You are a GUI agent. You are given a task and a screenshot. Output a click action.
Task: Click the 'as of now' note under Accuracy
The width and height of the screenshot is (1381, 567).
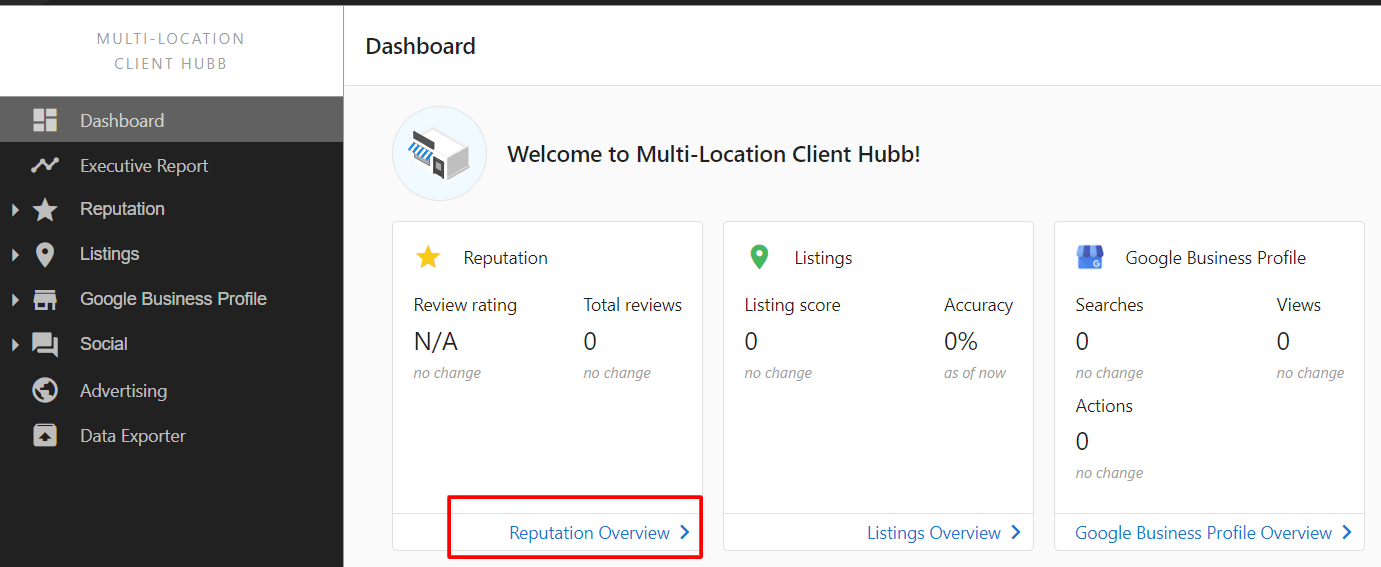coord(975,373)
